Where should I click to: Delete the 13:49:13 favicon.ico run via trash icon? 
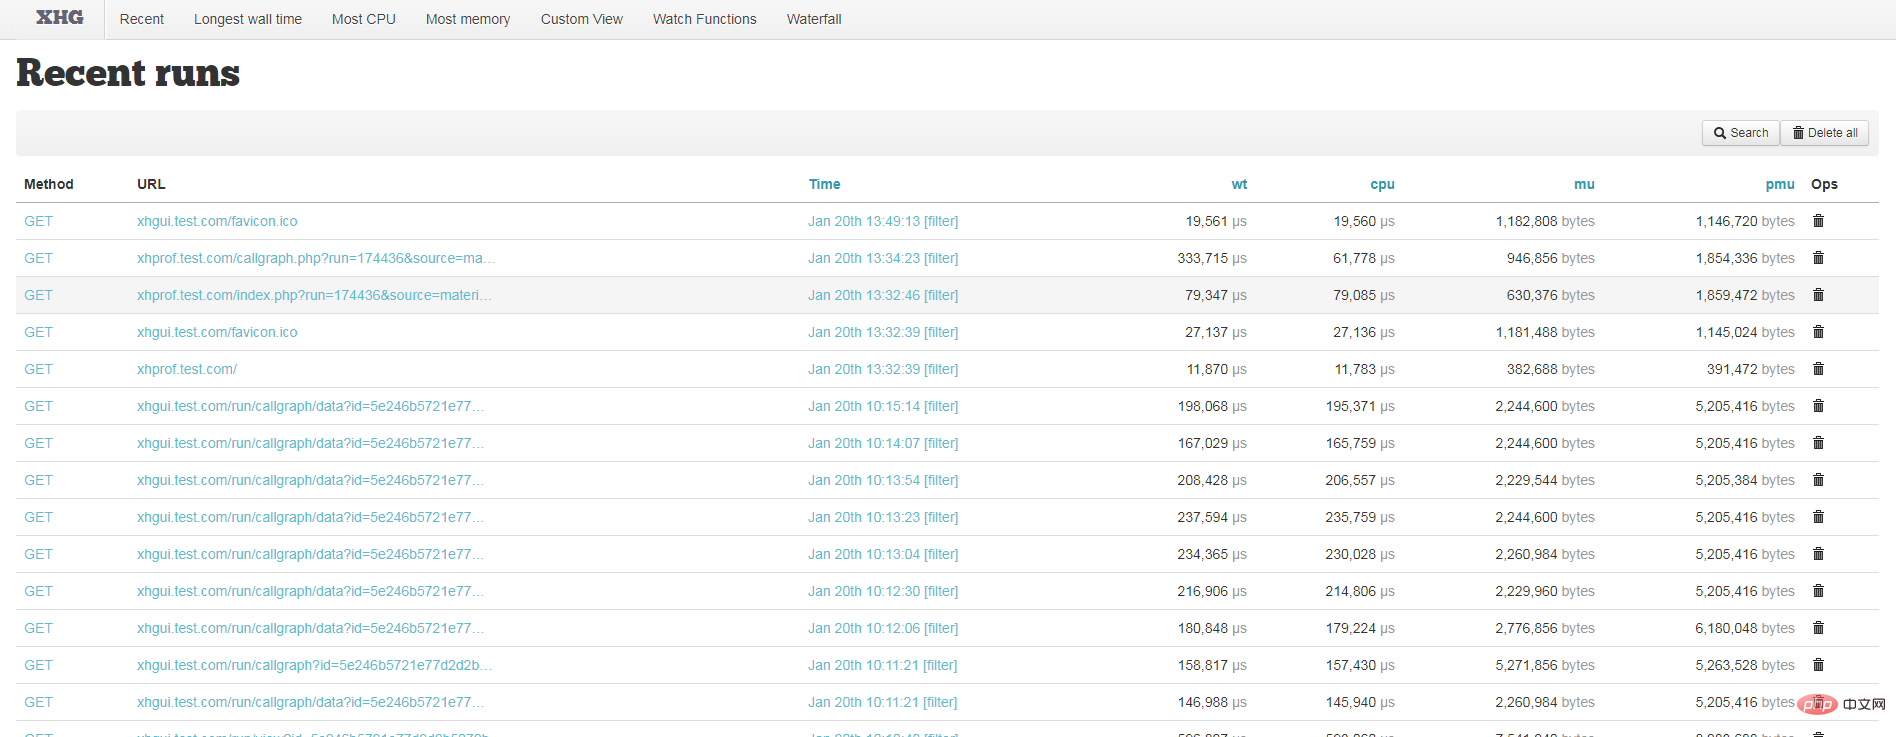pos(1818,221)
